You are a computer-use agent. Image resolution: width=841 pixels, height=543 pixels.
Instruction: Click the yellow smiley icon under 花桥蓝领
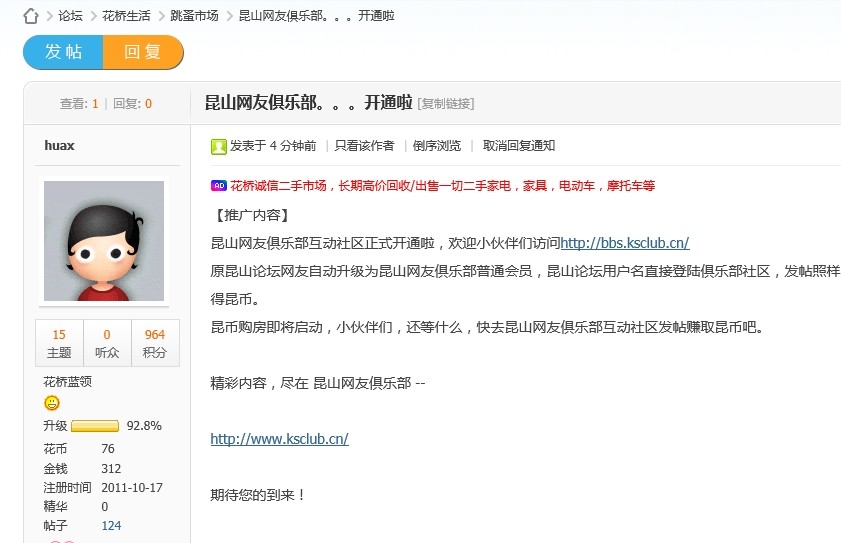tap(52, 403)
